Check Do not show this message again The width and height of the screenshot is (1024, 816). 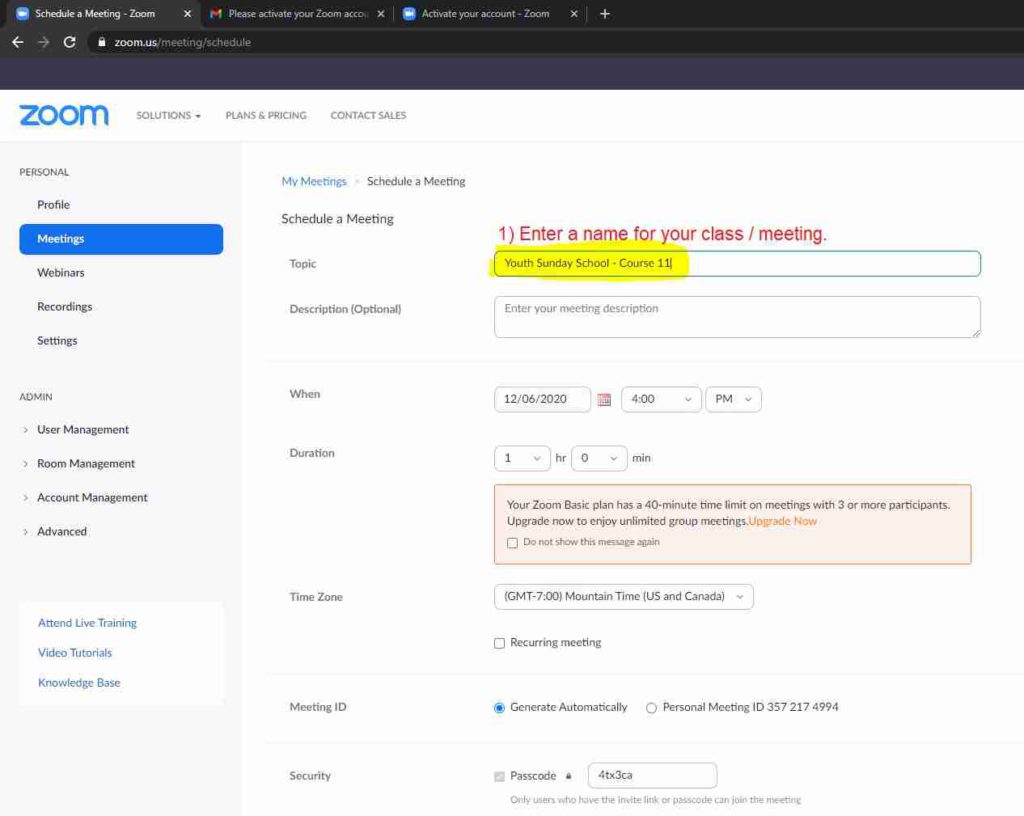point(513,542)
